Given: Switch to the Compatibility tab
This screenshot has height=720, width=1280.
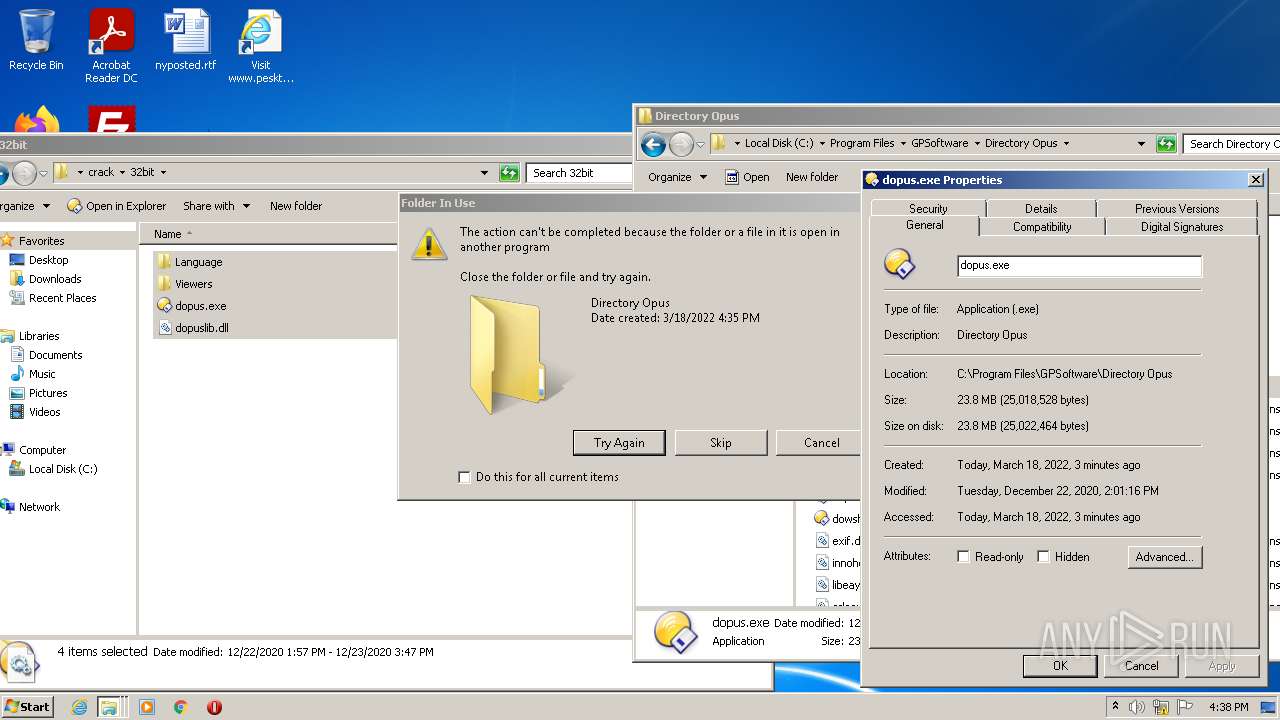Looking at the screenshot, I should 1042,227.
